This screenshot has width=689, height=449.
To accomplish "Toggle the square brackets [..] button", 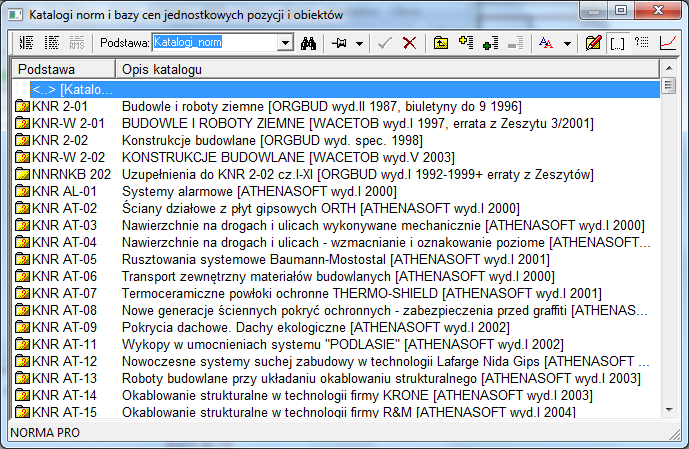I will click(x=618, y=43).
